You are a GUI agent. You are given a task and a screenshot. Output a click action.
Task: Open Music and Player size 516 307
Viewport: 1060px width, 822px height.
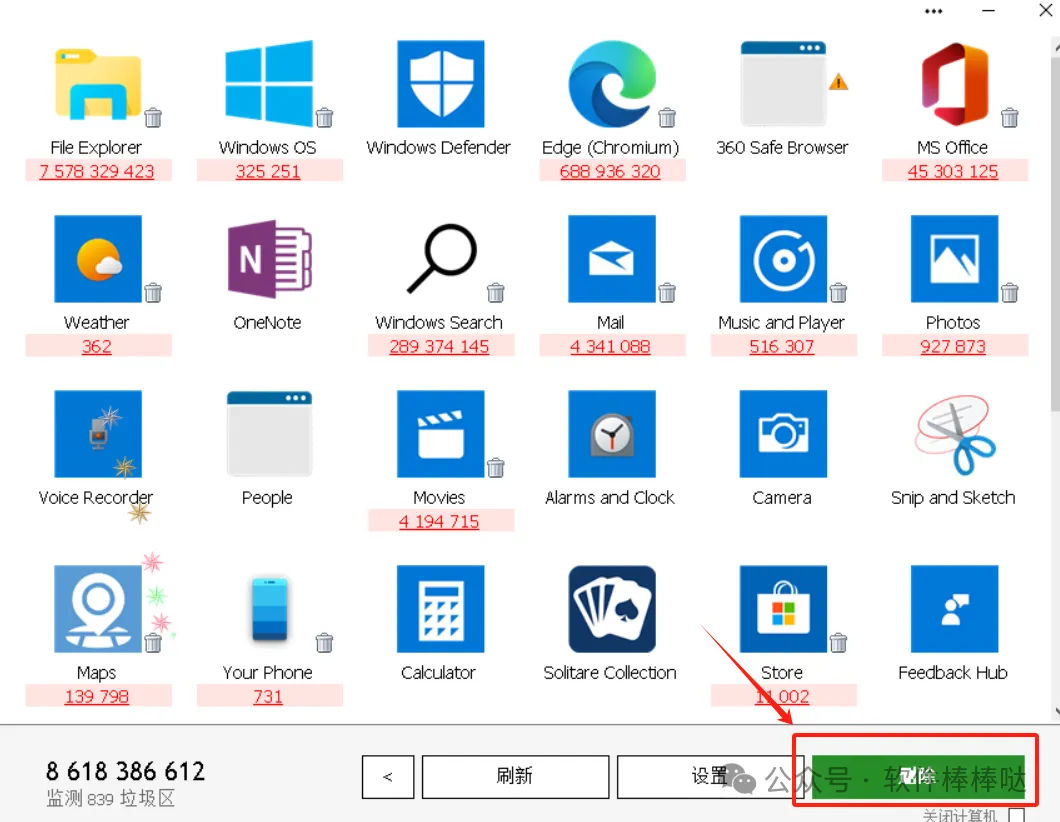coord(781,347)
